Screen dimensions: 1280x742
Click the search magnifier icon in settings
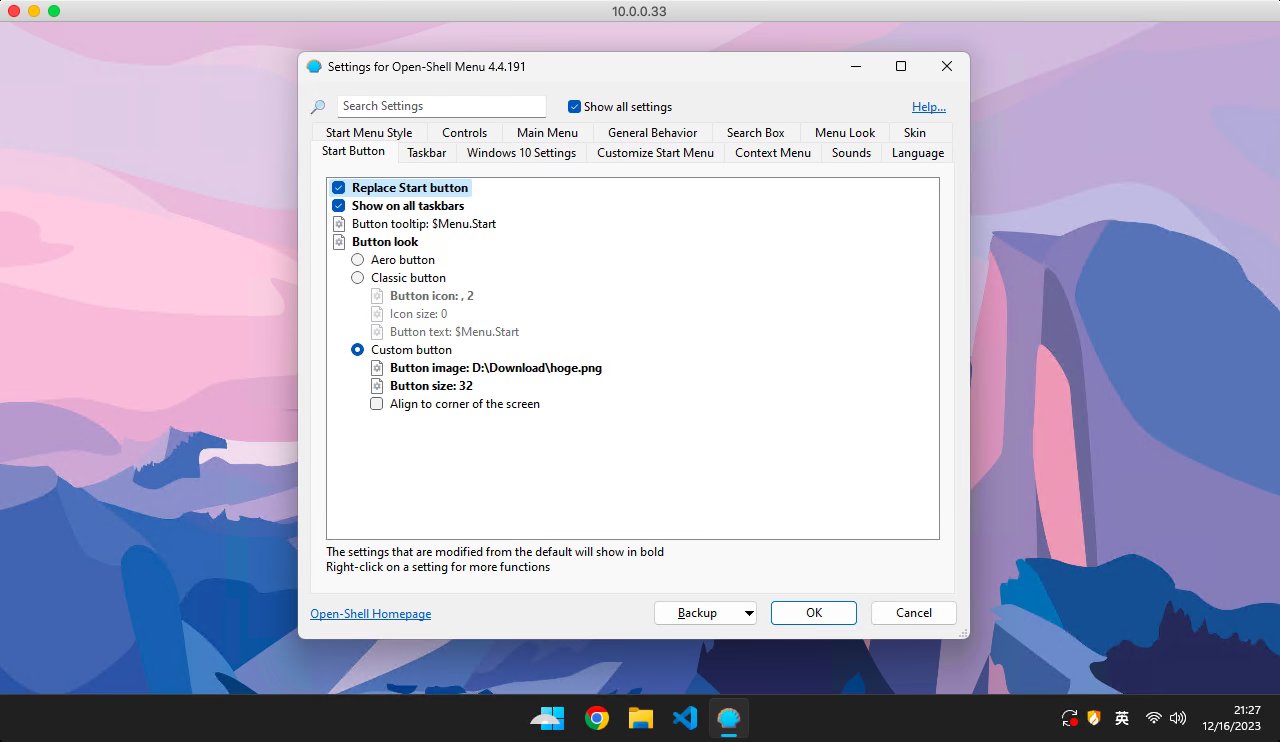coord(318,107)
